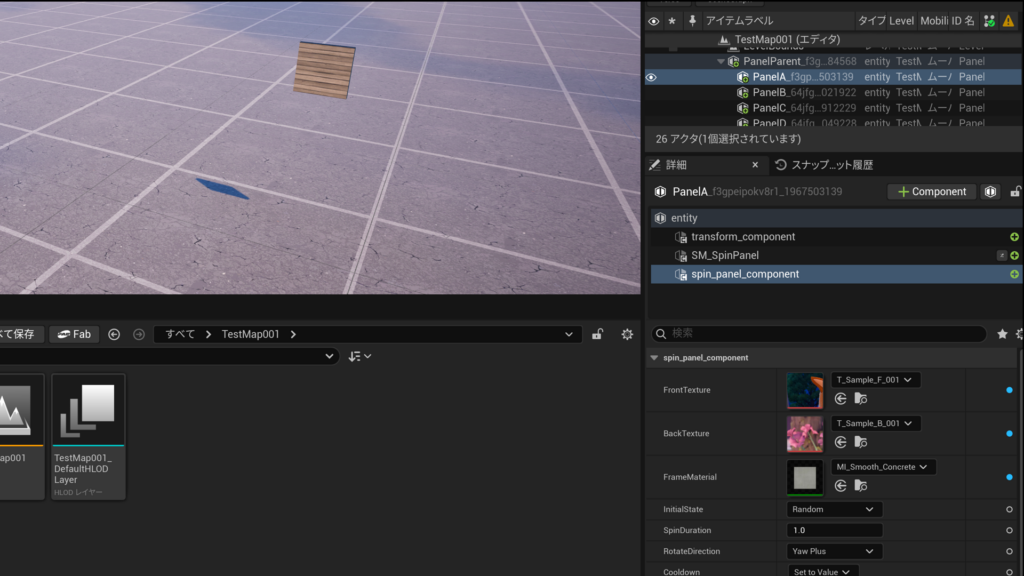
Task: Click the browse-to-asset icon for FrontTexture
Action: pos(860,399)
